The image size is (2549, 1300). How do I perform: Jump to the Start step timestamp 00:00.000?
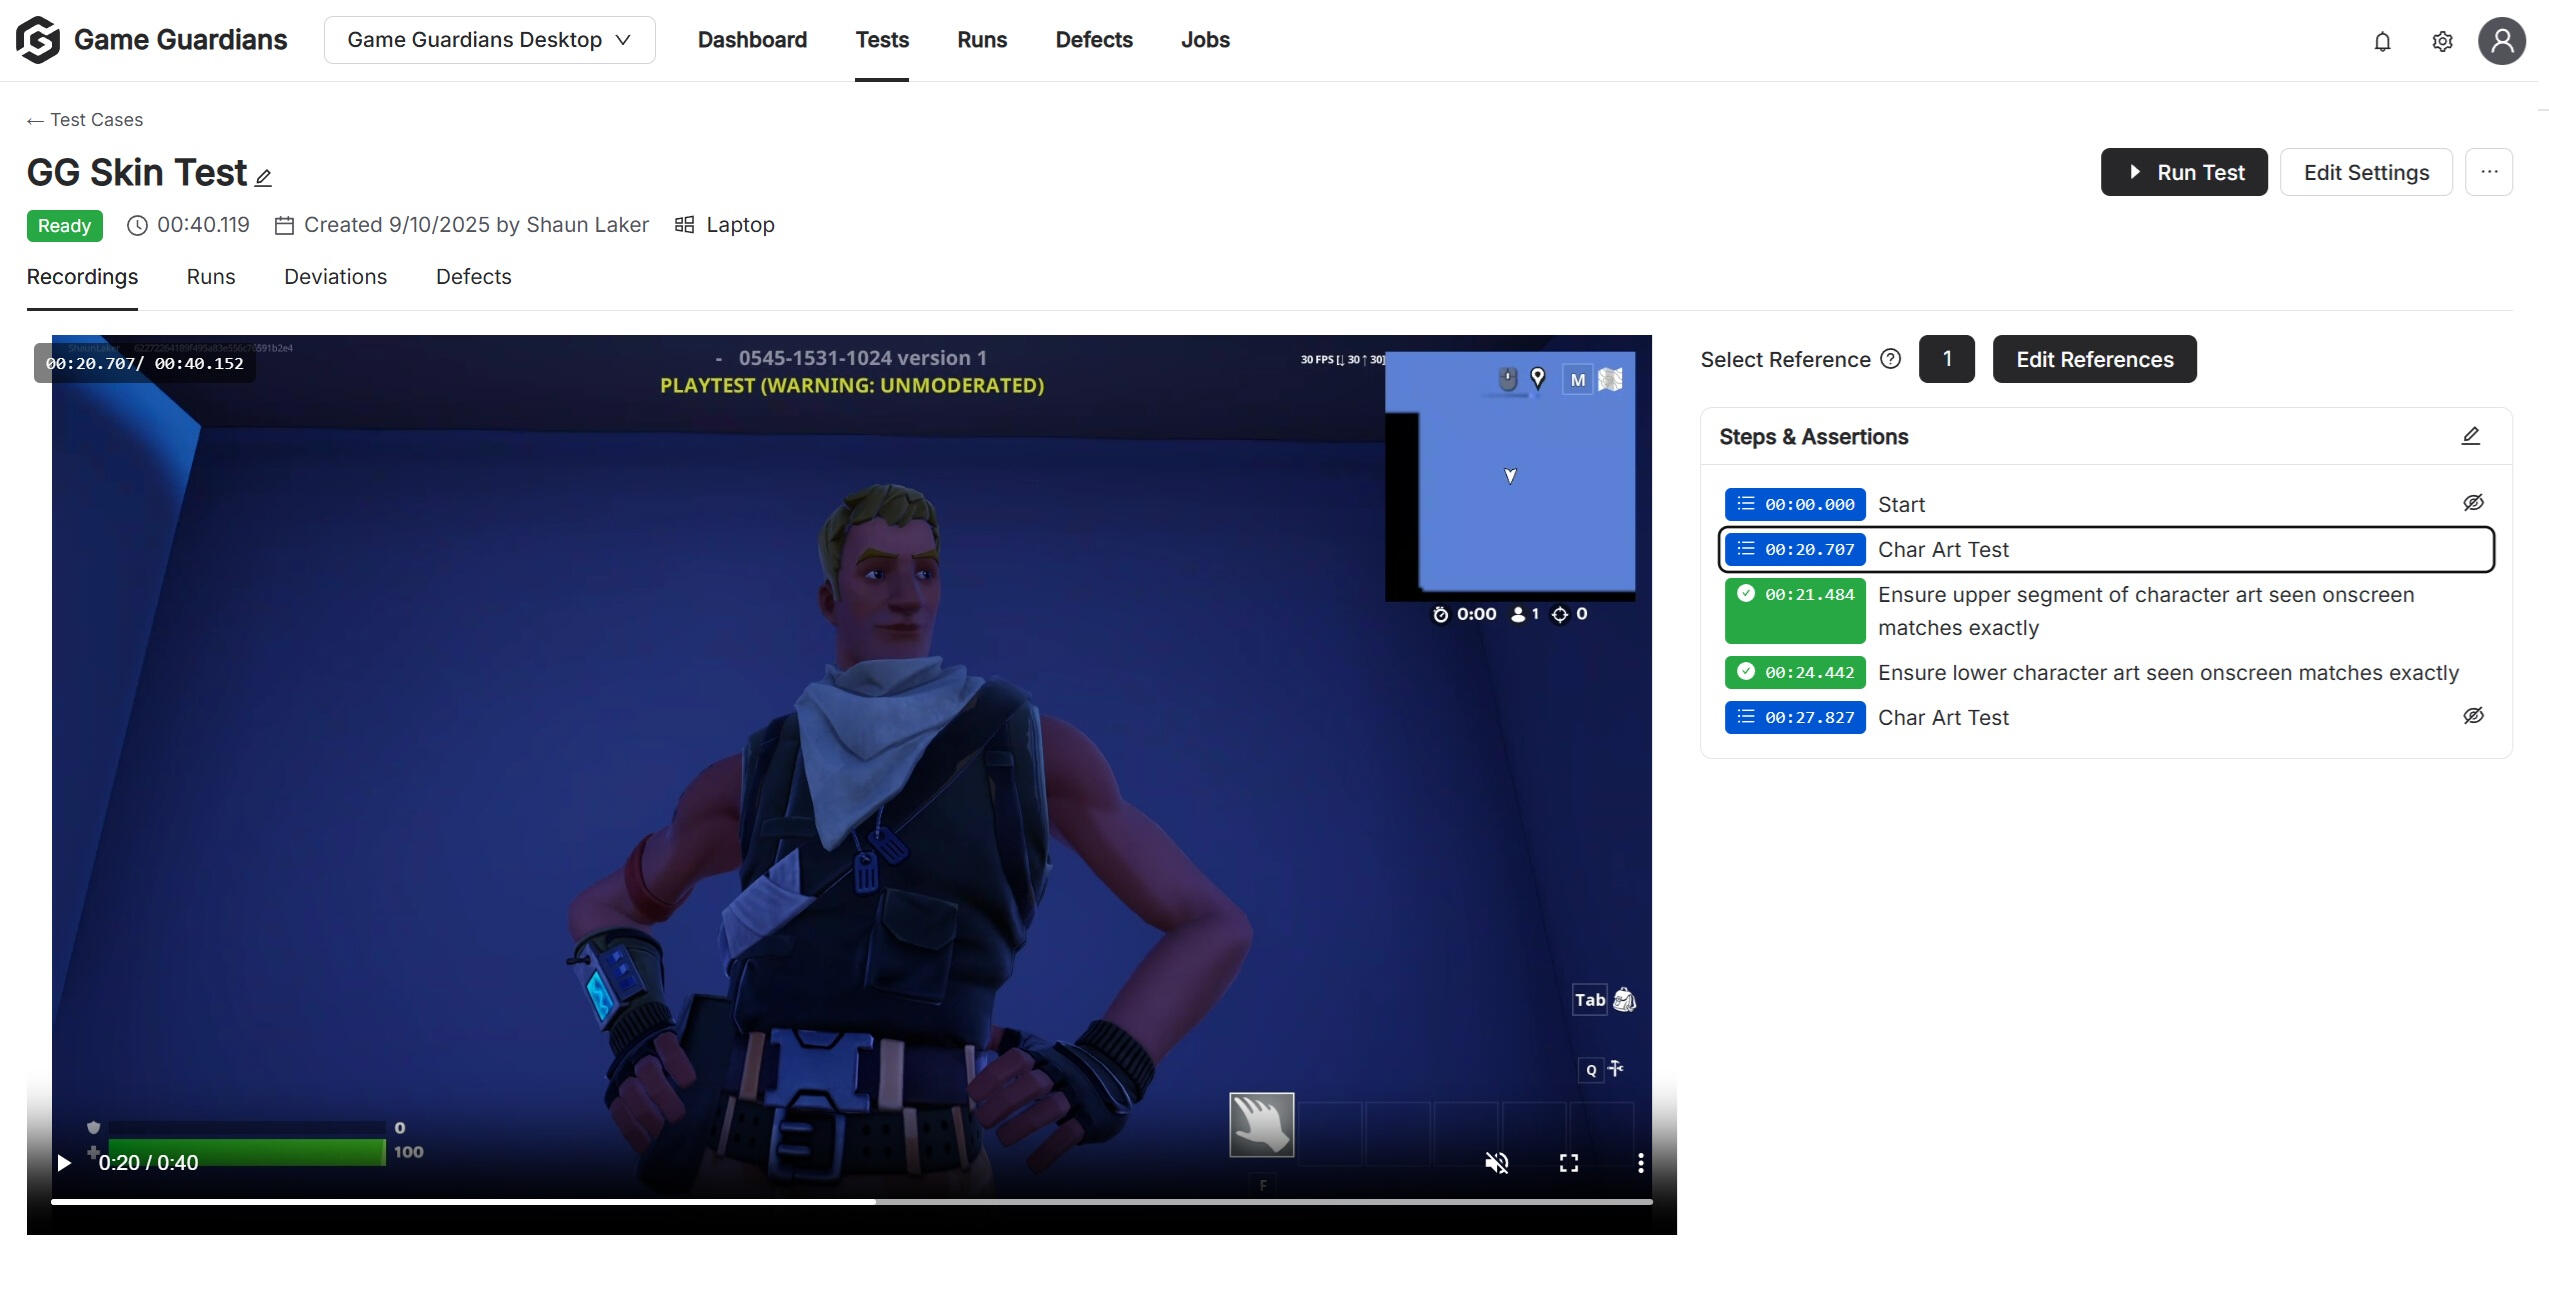click(1795, 504)
